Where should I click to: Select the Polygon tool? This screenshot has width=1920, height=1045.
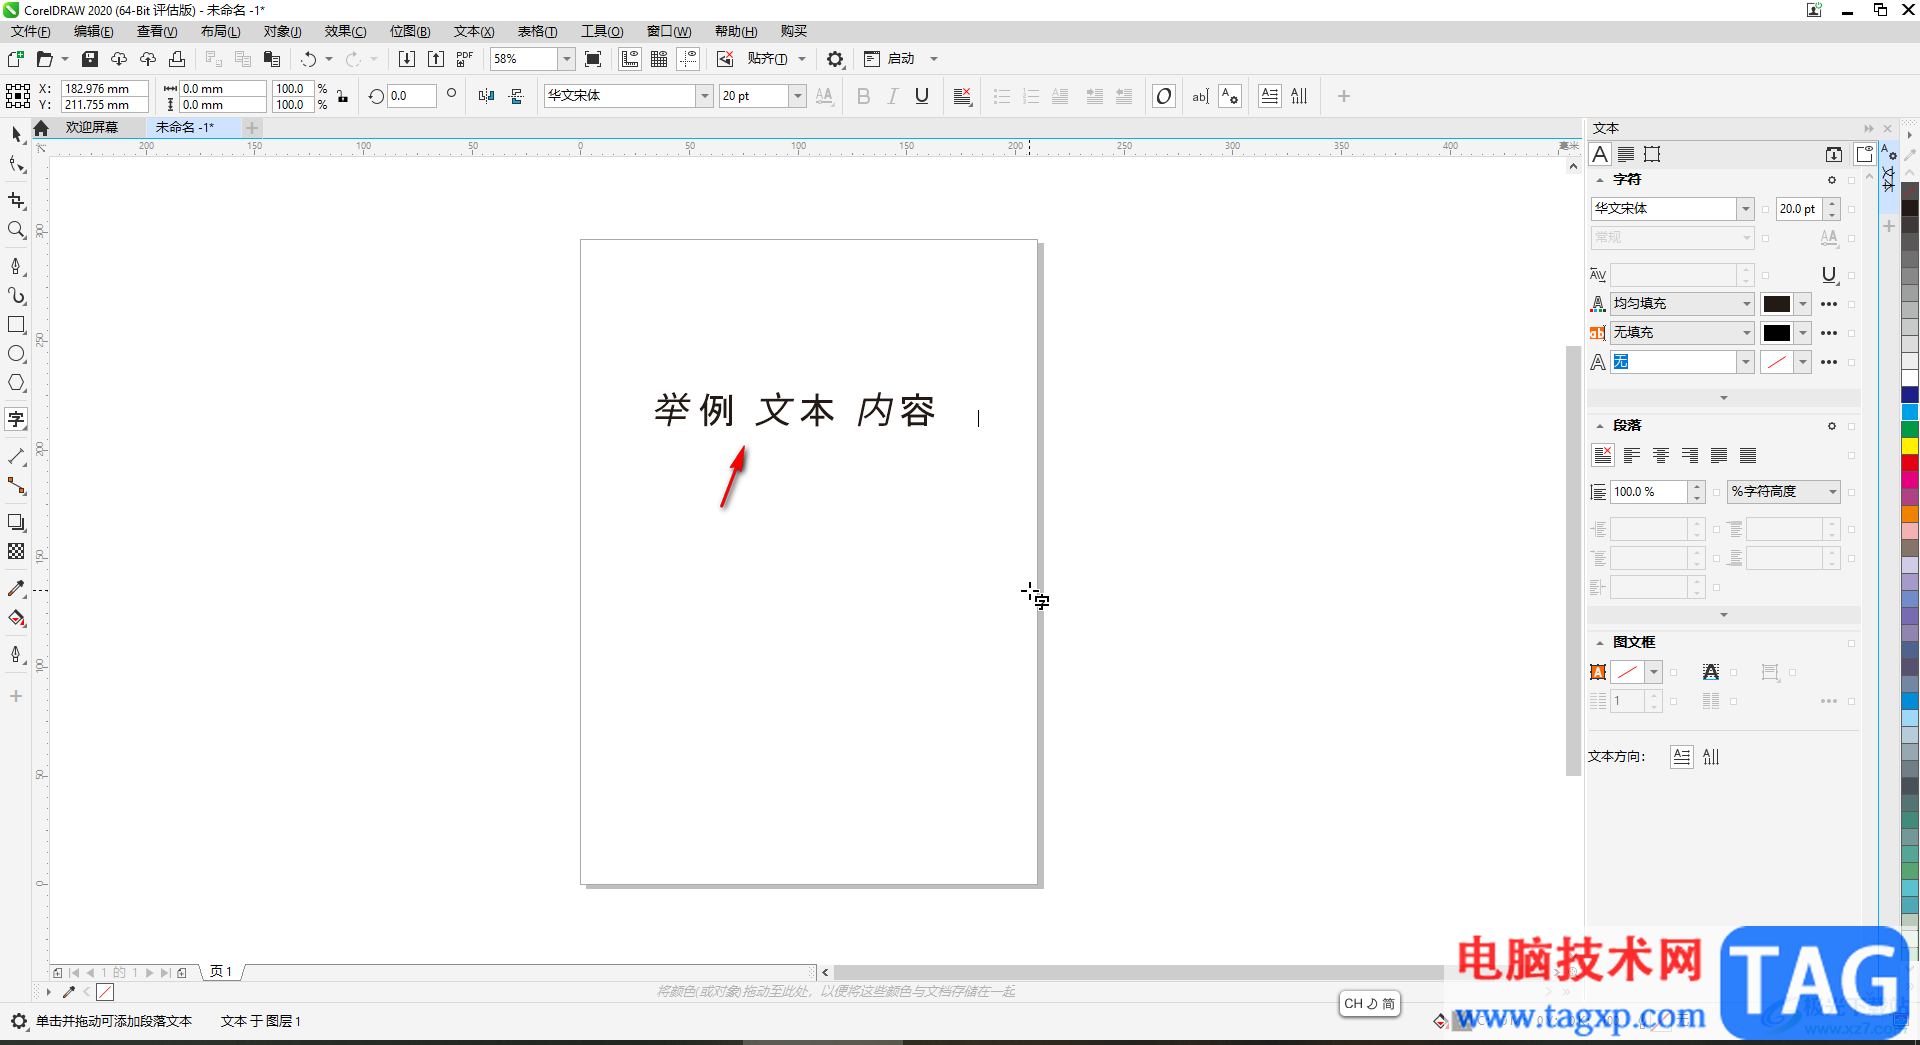(16, 383)
